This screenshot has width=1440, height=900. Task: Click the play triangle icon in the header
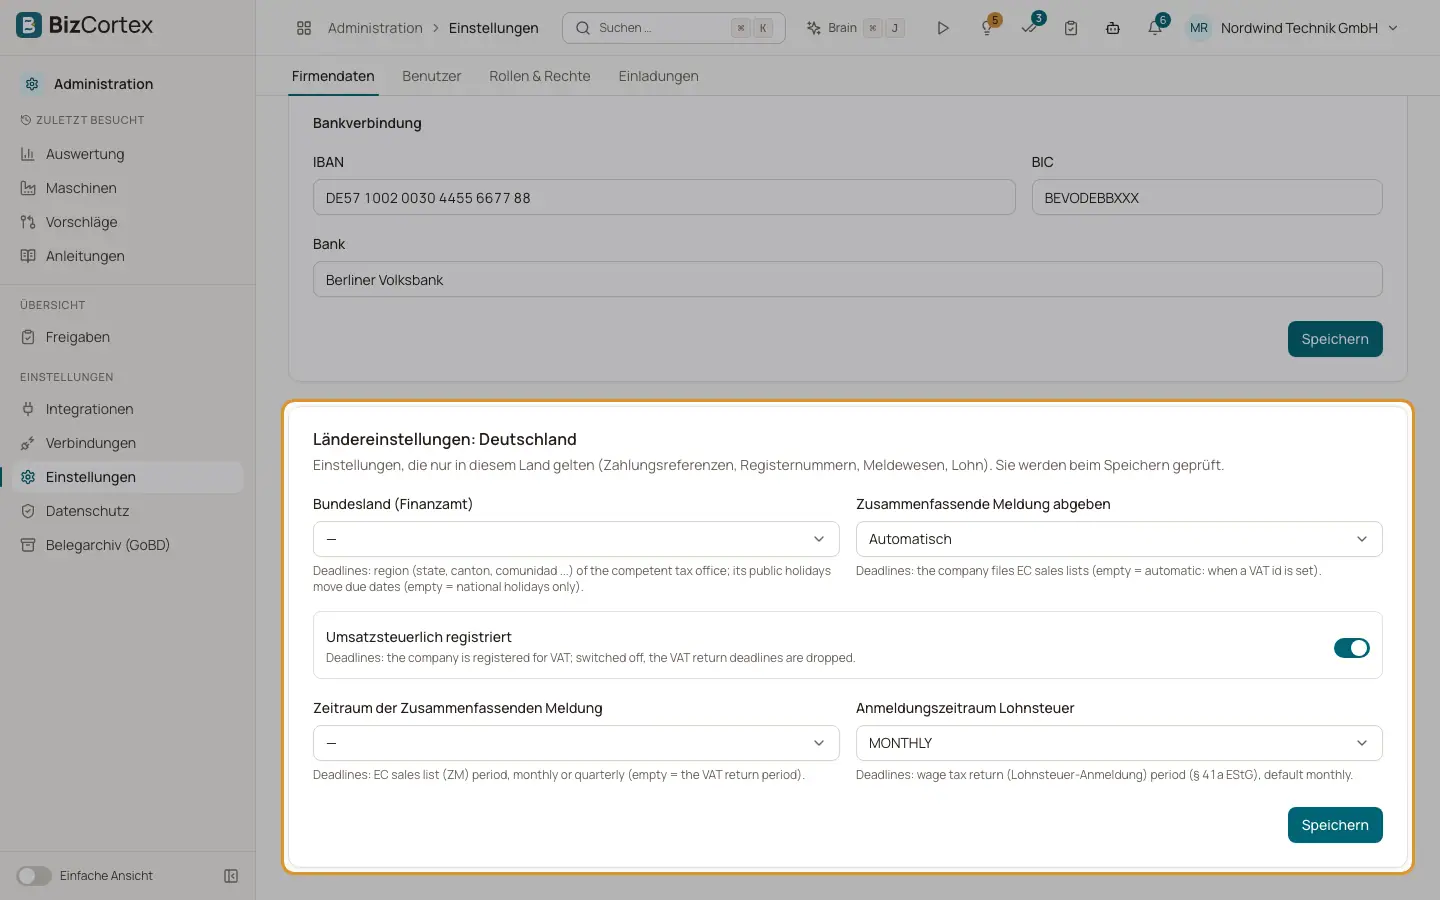[942, 28]
